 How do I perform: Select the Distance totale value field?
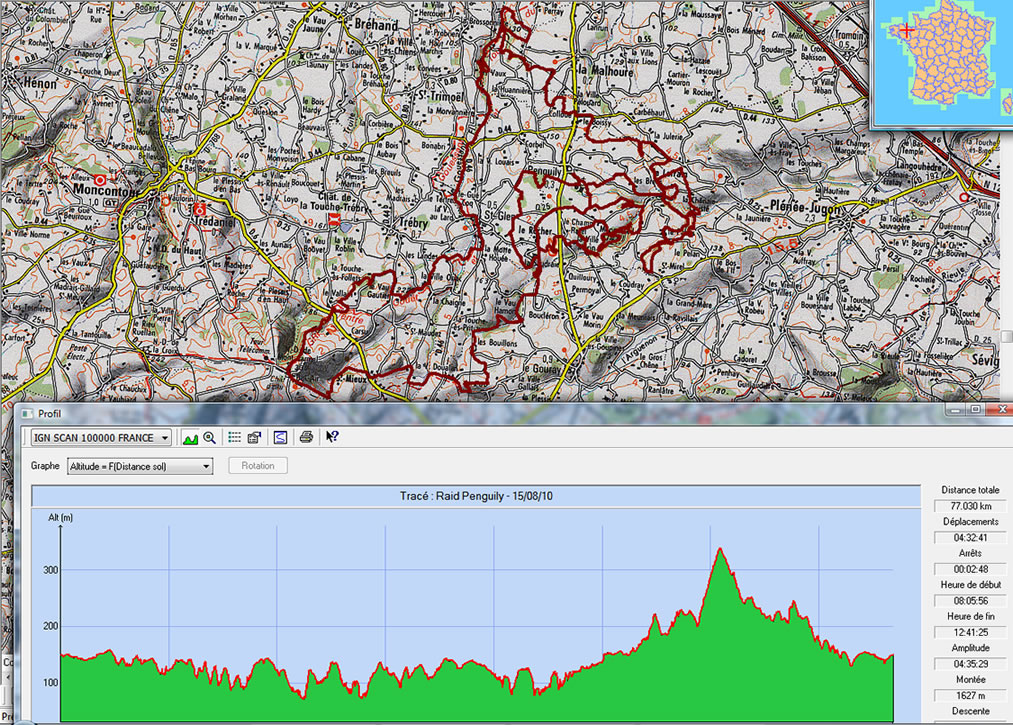click(966, 507)
